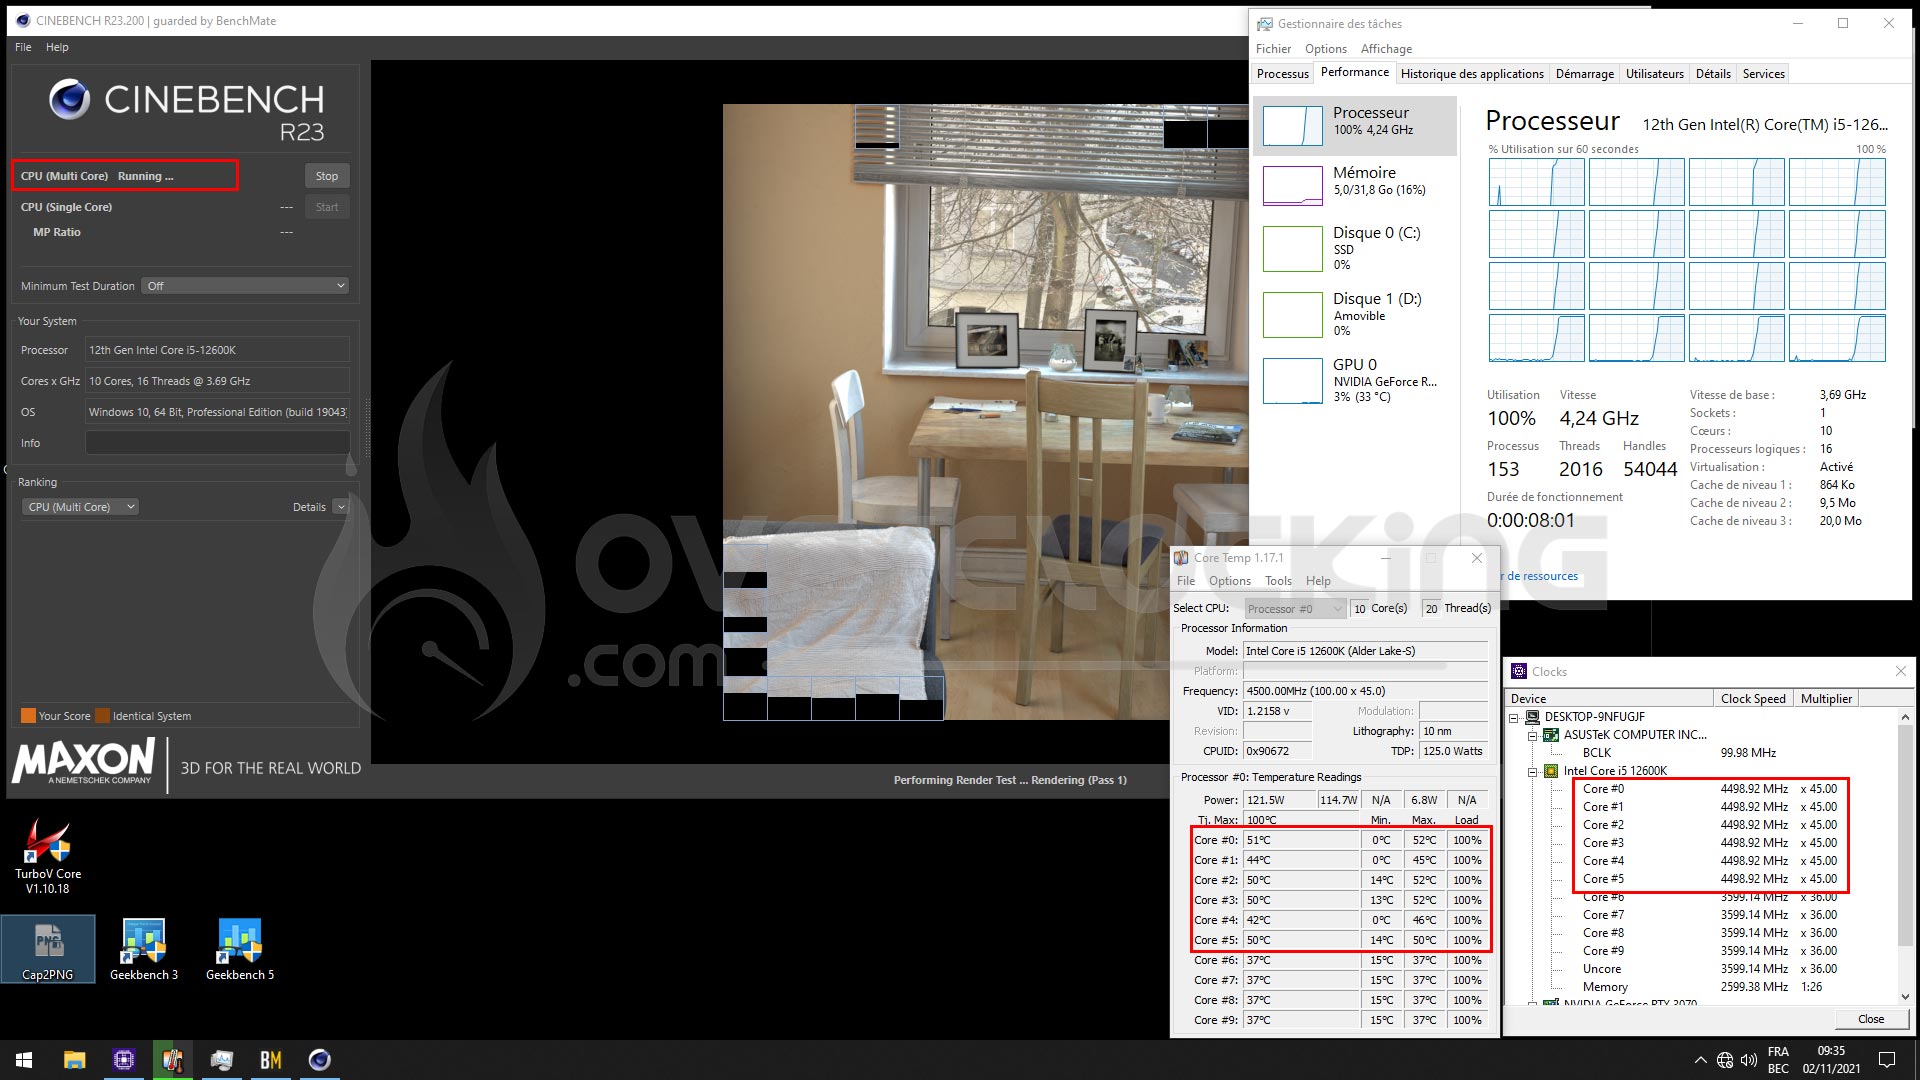The width and height of the screenshot is (1920, 1080).
Task: Open the Démarrage tab in Task Manager
Action: (x=1584, y=74)
